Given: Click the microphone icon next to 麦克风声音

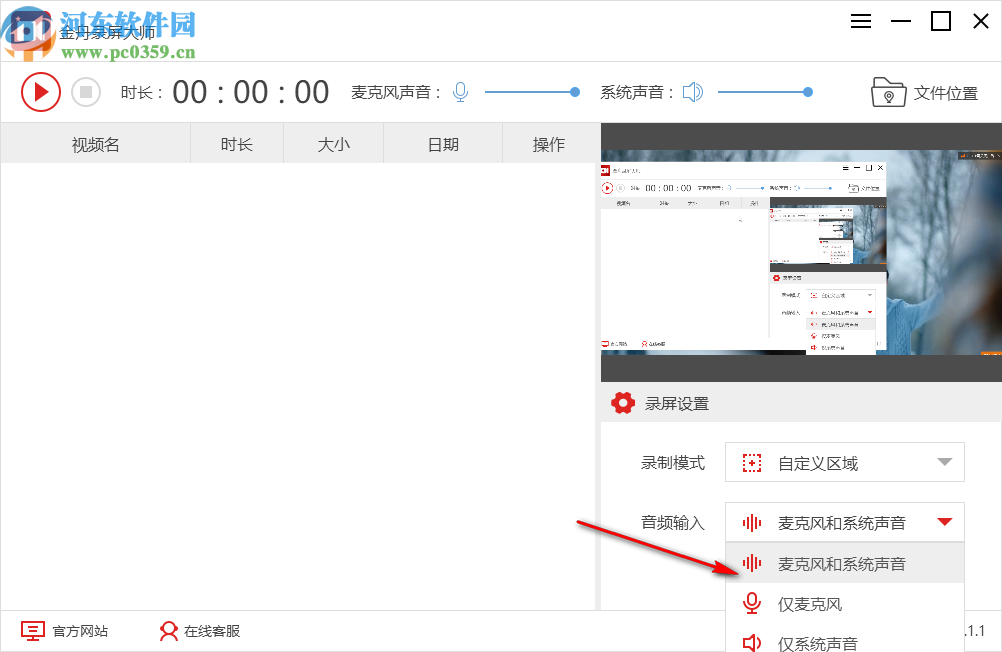Looking at the screenshot, I should (460, 91).
